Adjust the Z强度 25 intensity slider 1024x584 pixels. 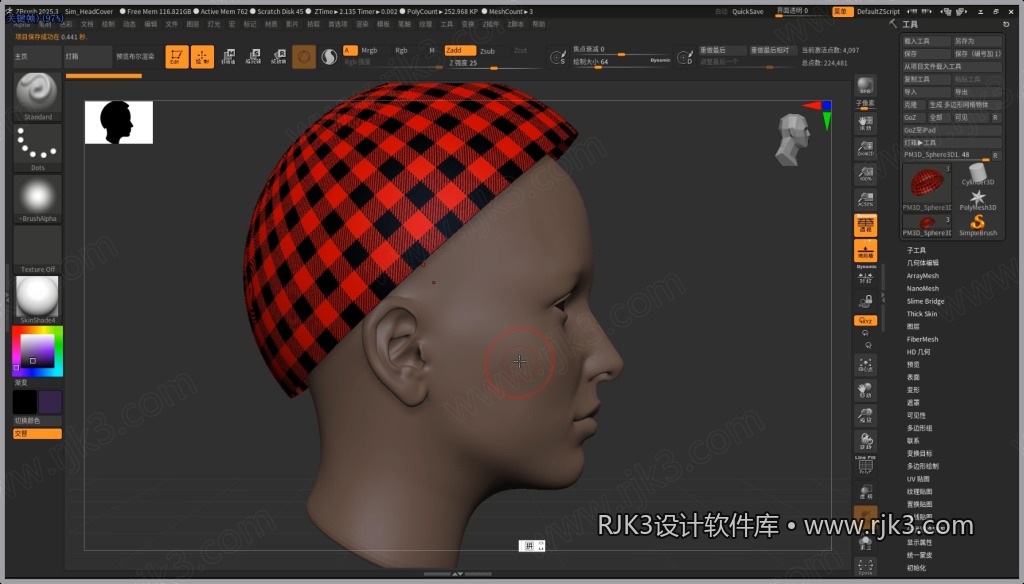(x=494, y=63)
